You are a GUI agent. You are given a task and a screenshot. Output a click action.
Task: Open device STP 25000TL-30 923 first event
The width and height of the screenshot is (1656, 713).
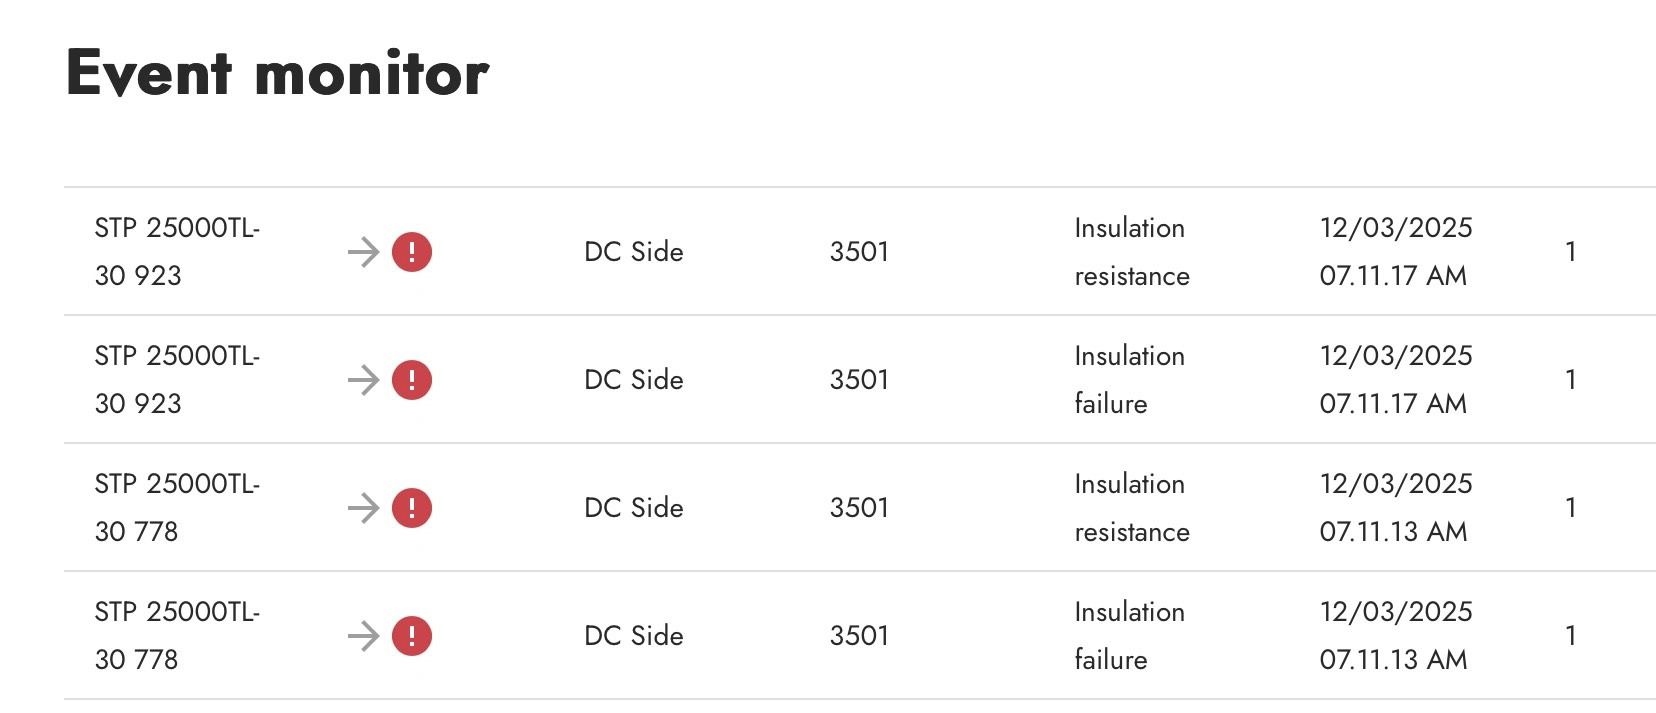point(177,252)
